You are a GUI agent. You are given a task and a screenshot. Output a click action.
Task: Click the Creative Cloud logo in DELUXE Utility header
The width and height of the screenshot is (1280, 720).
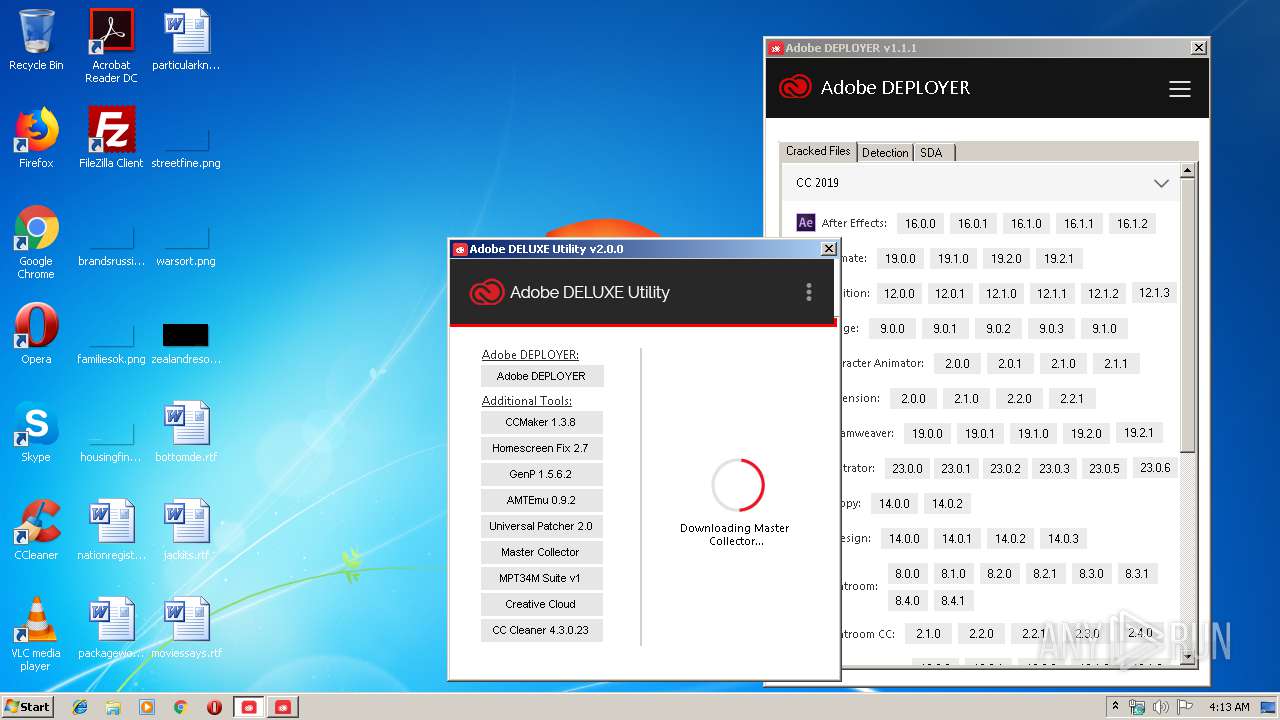point(486,292)
